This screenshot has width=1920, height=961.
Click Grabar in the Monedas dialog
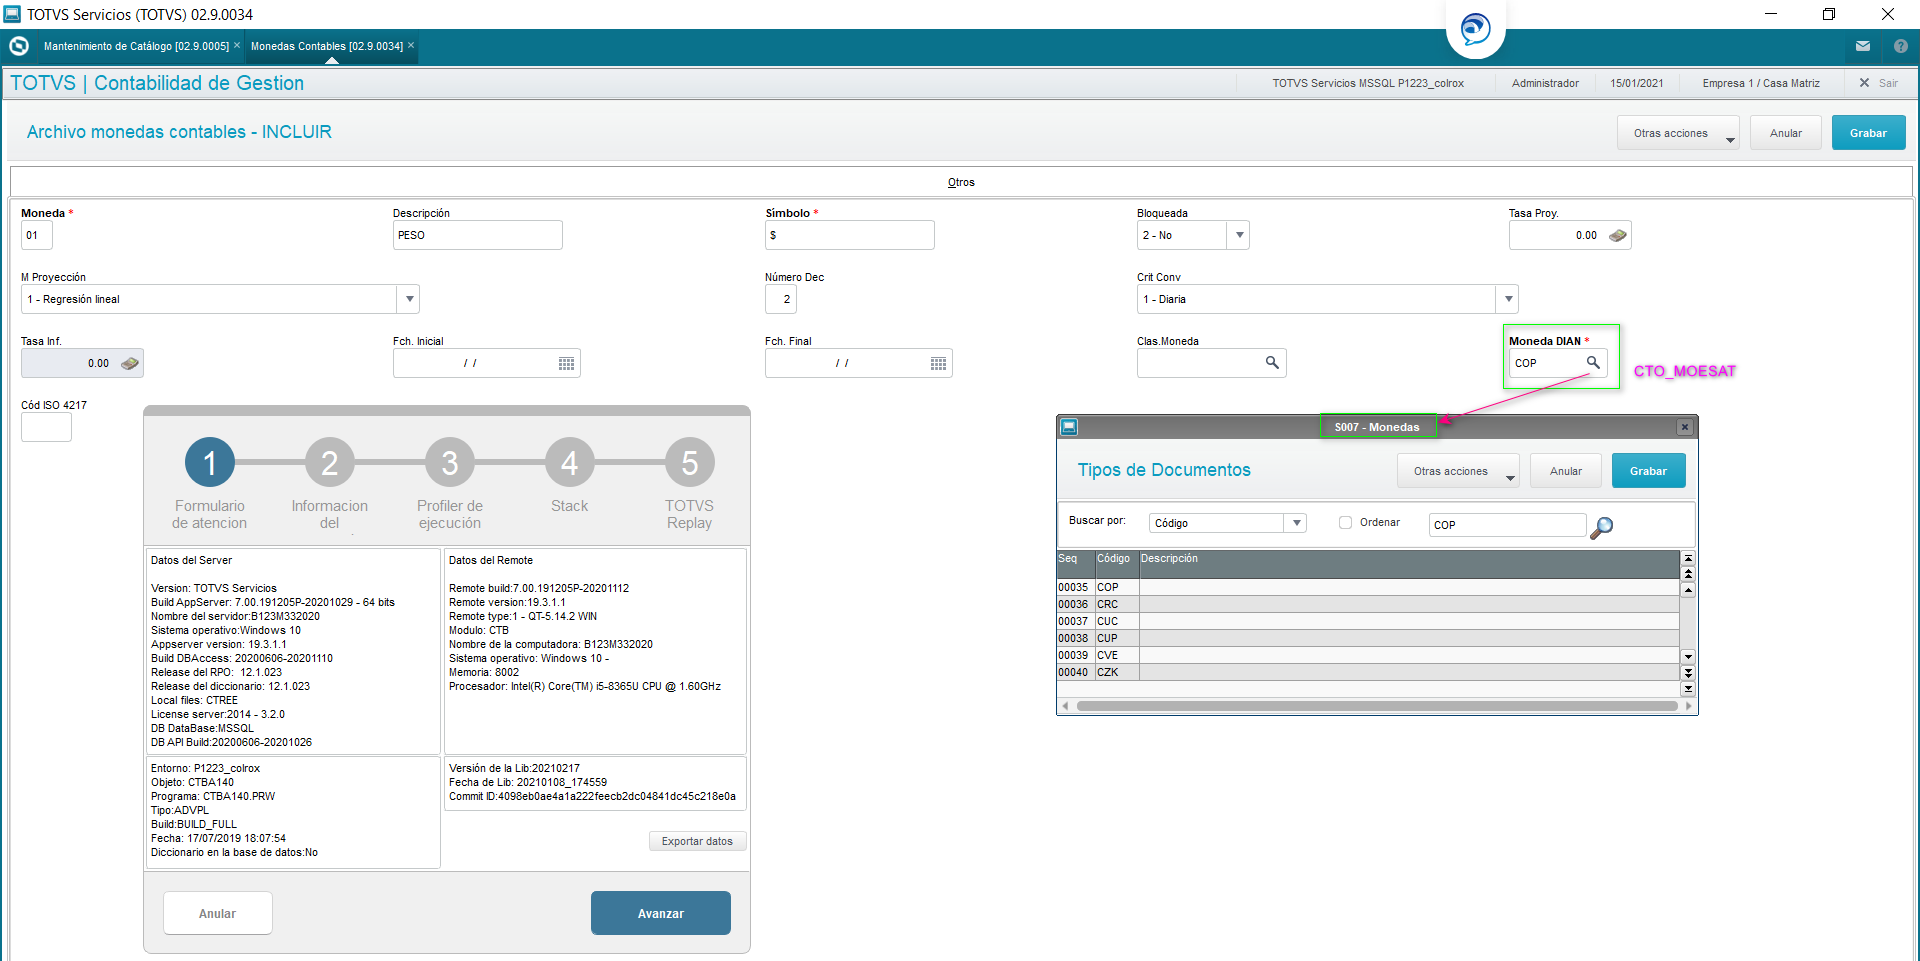1648,471
